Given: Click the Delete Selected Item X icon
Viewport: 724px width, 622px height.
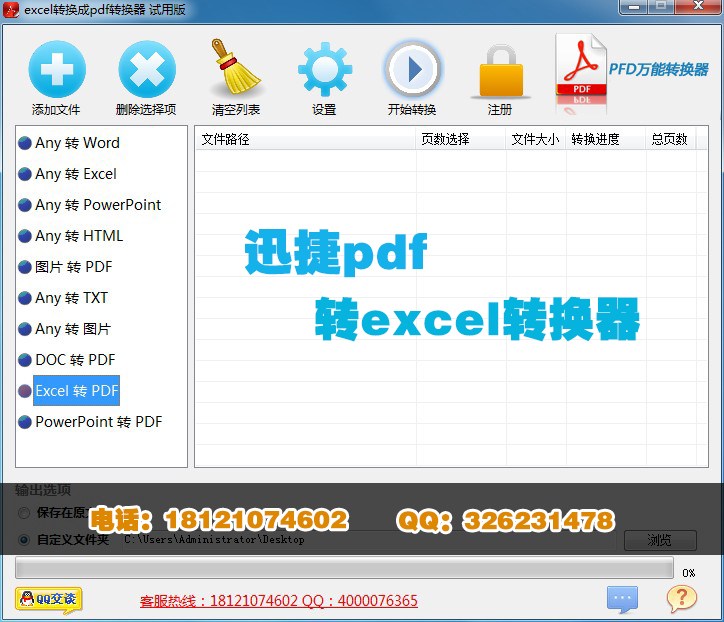Looking at the screenshot, I should tap(147, 69).
